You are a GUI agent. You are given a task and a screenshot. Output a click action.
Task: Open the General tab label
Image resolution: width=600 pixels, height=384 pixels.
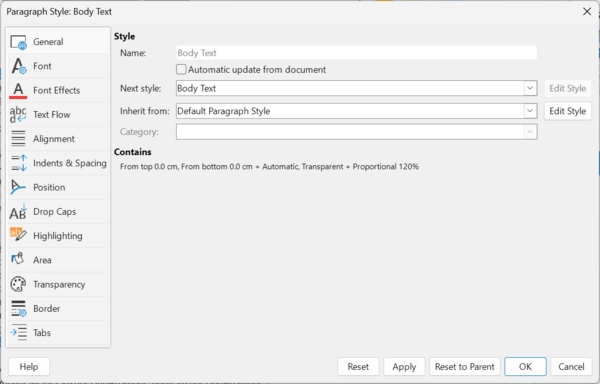coord(48,42)
